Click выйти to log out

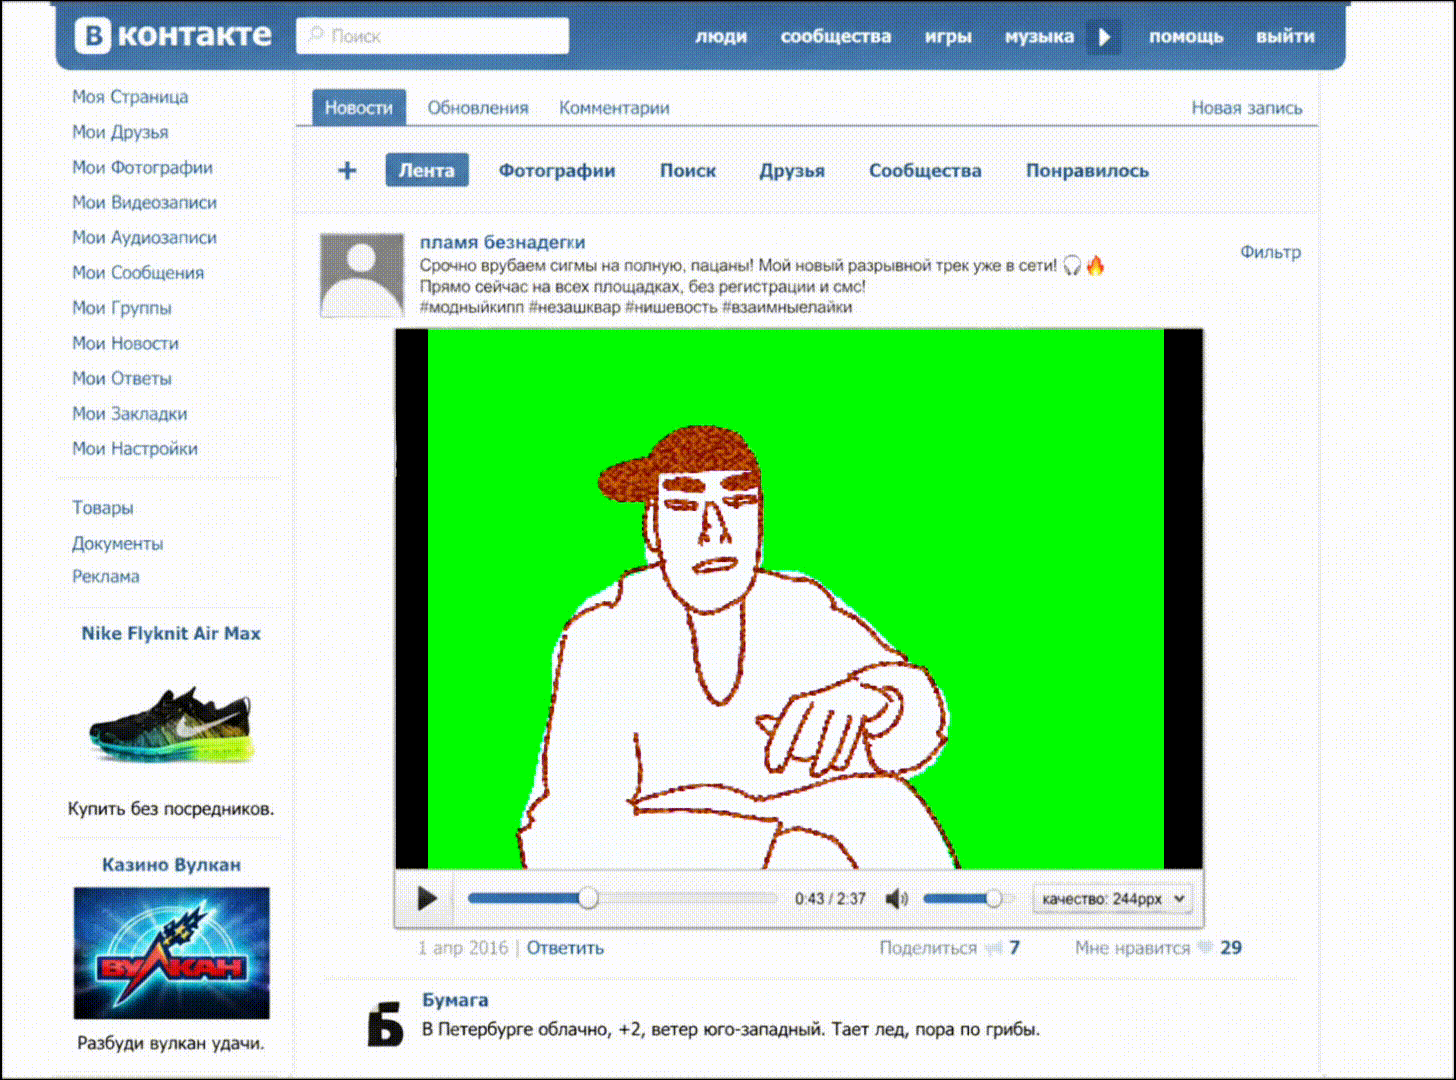pos(1285,36)
